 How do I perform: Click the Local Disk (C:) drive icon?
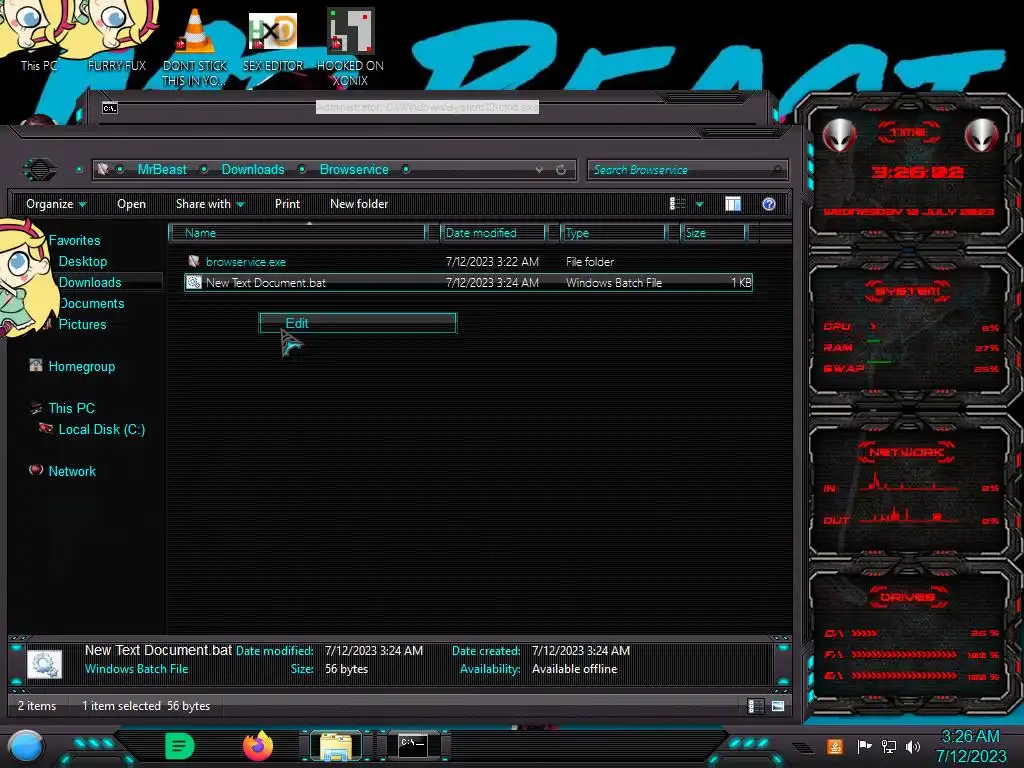pyautogui.click(x=46, y=428)
